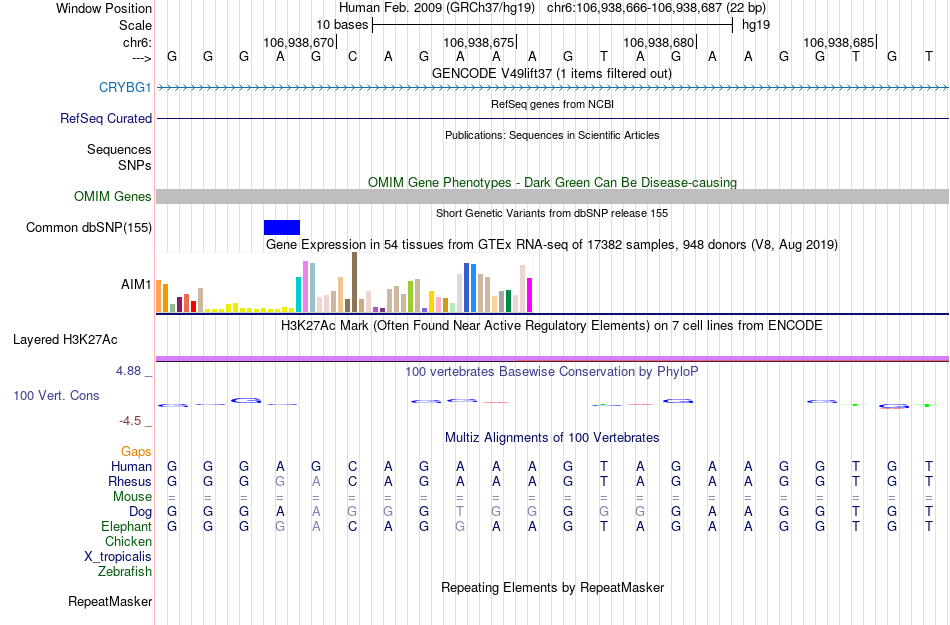Click the blue Common dbSNP variant item
This screenshot has width=950, height=625.
coord(282,227)
